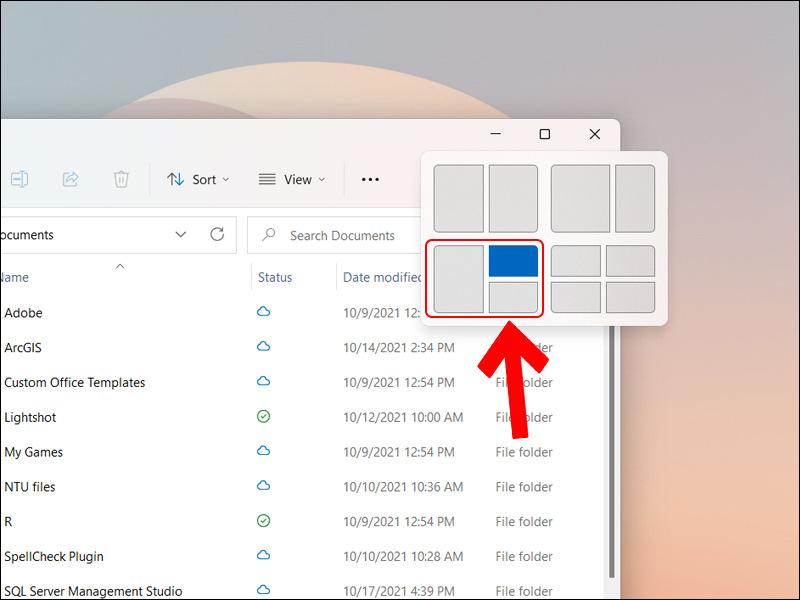Image resolution: width=800 pixels, height=600 pixels.
Task: Snap to right half of two-equal-columns layout
Action: tap(513, 198)
